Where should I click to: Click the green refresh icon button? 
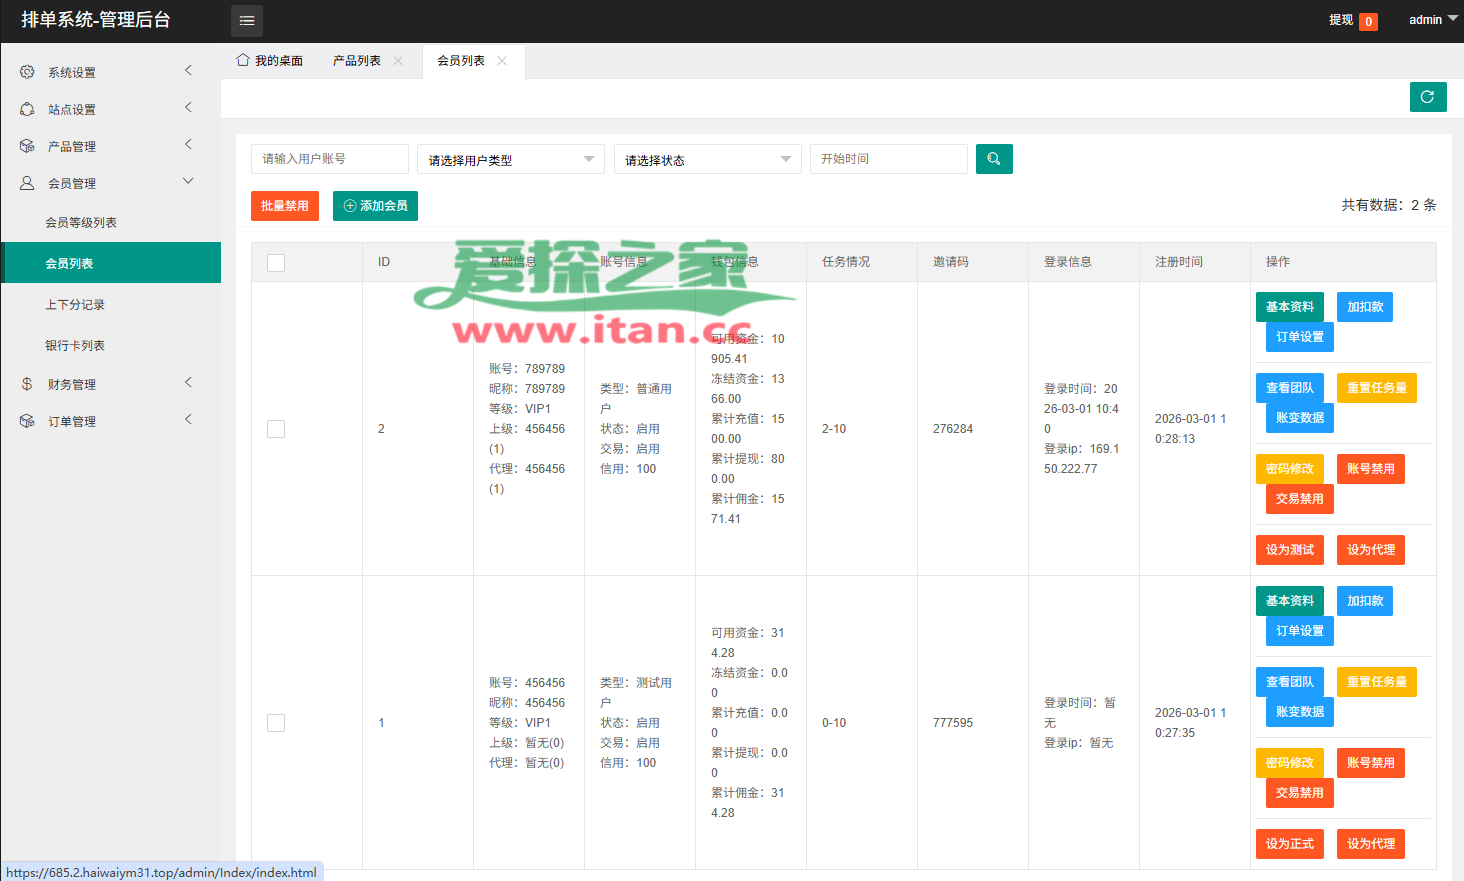[1427, 97]
